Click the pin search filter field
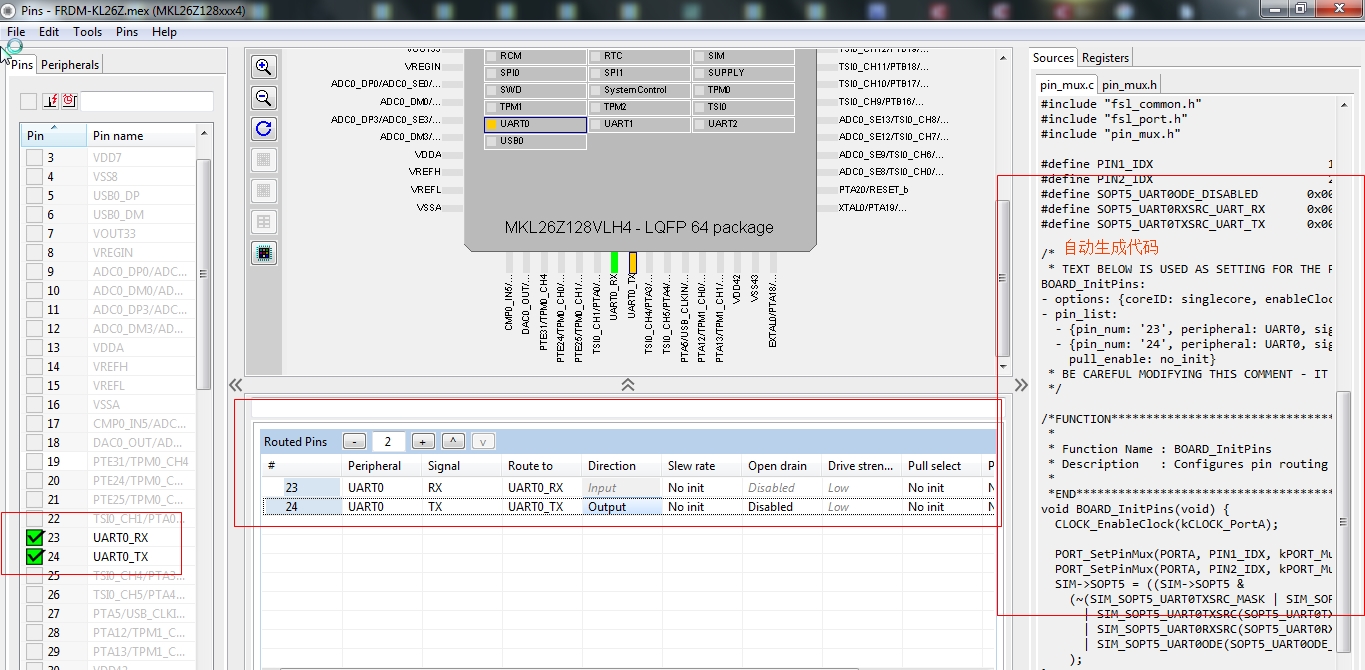This screenshot has height=670, width=1365. pyautogui.click(x=146, y=101)
